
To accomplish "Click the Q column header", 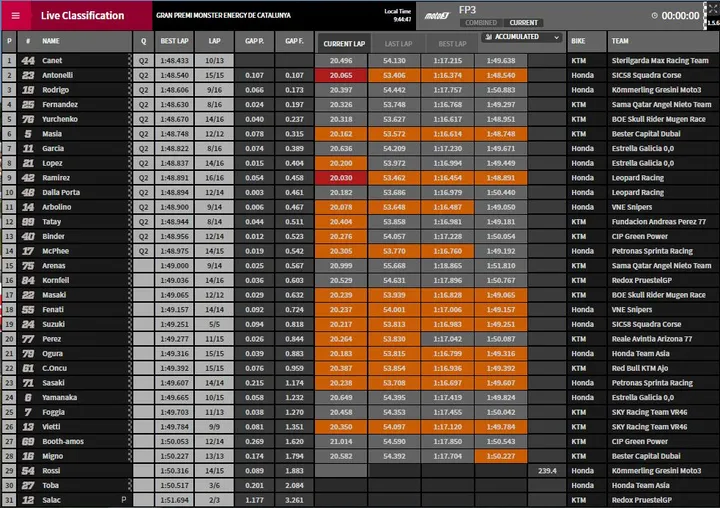I will 143,41.
